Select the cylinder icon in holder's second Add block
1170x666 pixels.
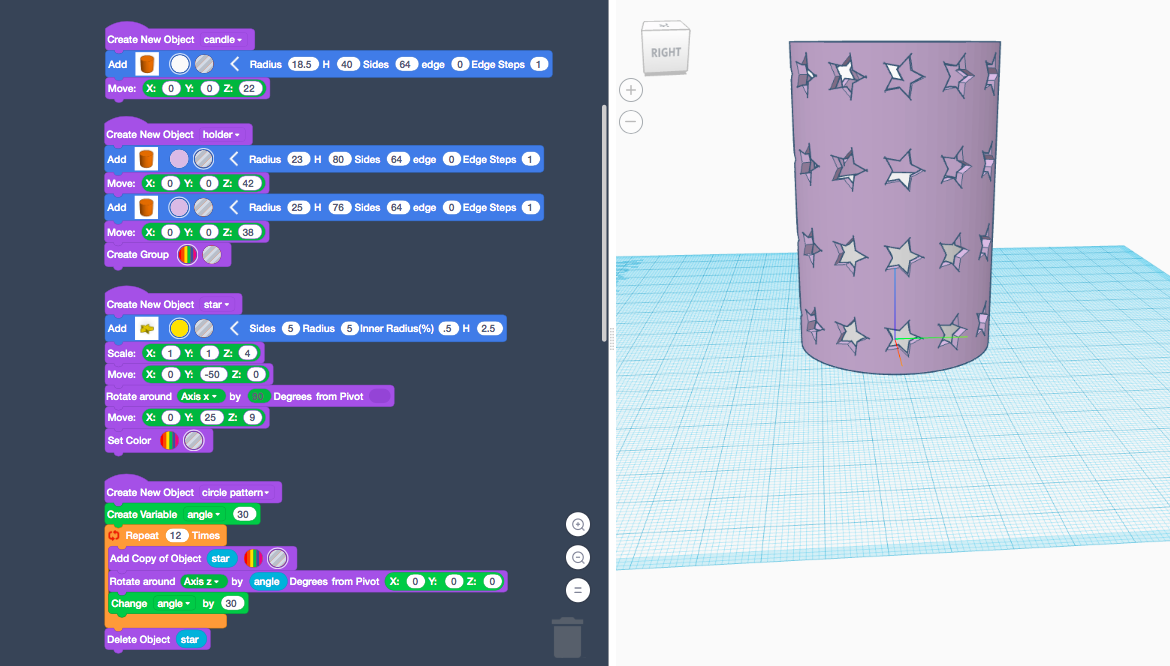pos(146,207)
